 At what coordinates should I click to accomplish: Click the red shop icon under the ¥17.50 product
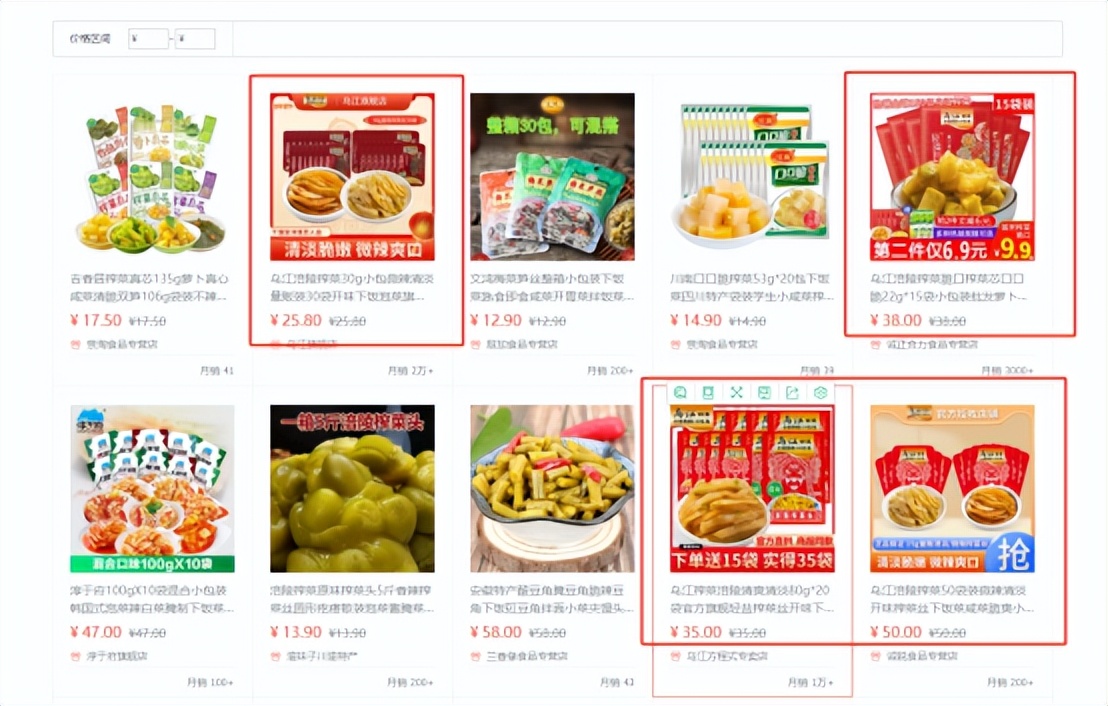(75, 344)
